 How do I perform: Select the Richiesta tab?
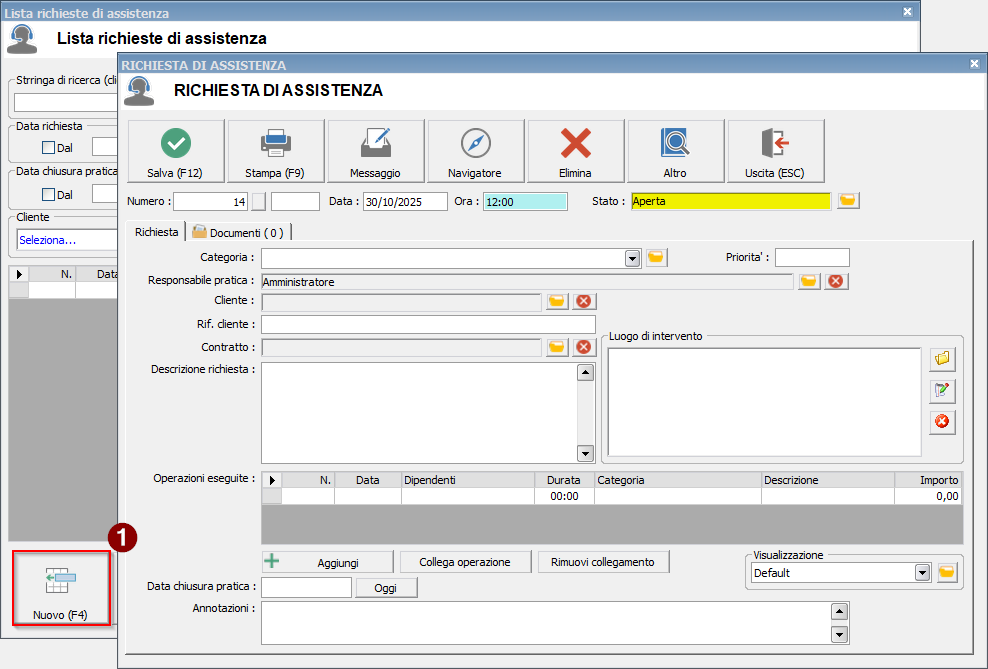coord(156,232)
